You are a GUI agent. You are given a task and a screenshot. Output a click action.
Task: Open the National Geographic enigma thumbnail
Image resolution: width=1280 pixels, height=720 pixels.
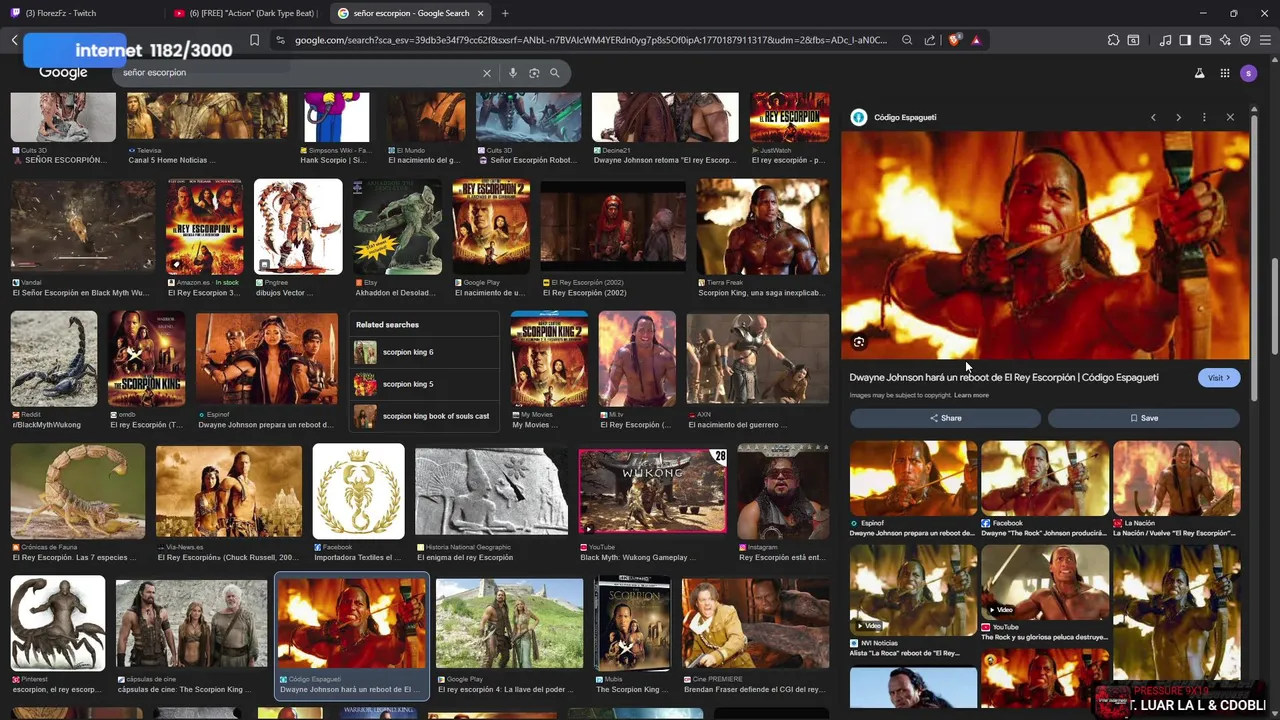(491, 491)
